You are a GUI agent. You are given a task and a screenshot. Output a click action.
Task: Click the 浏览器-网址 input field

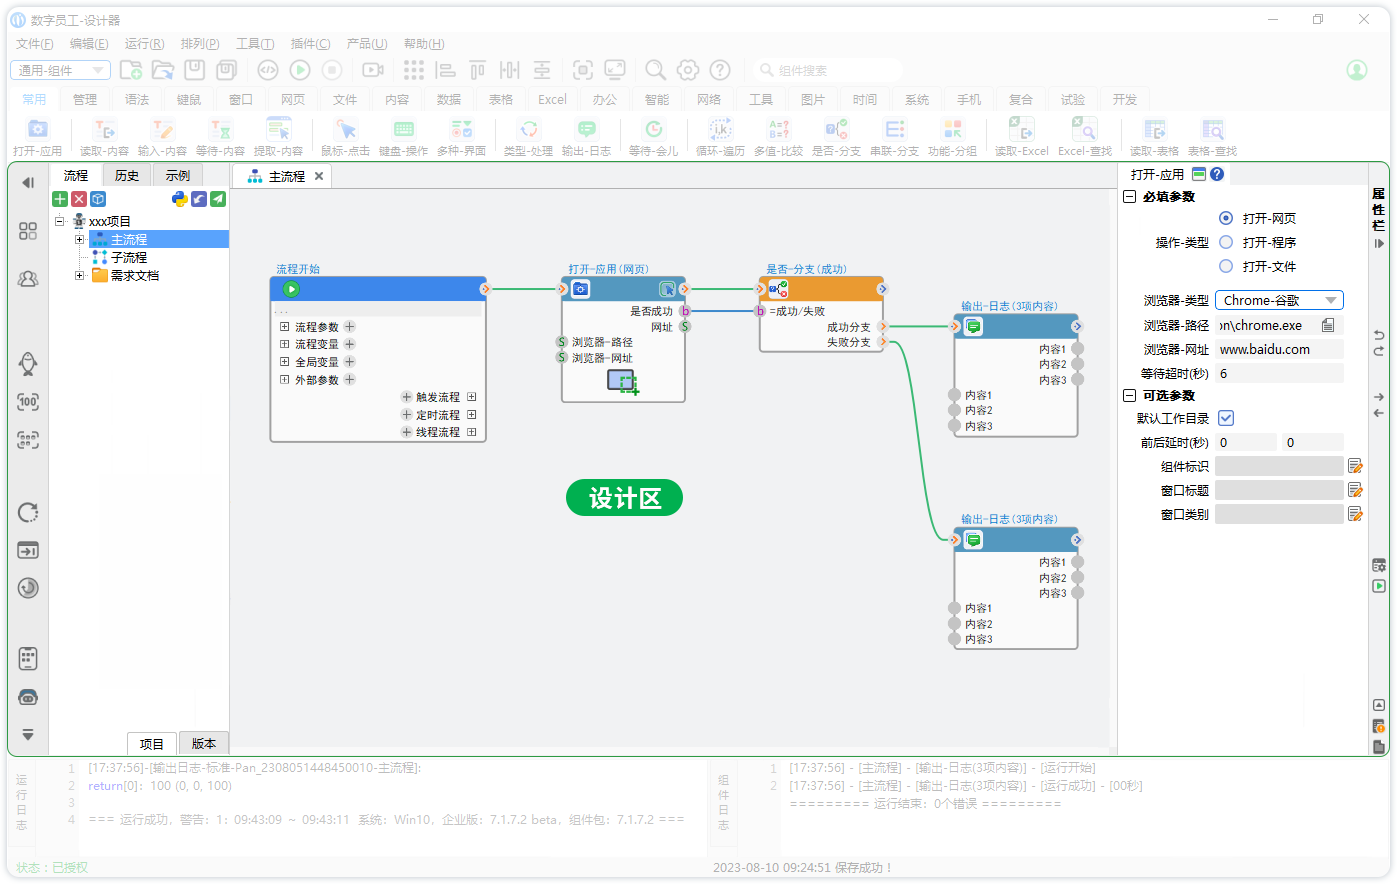point(1279,349)
